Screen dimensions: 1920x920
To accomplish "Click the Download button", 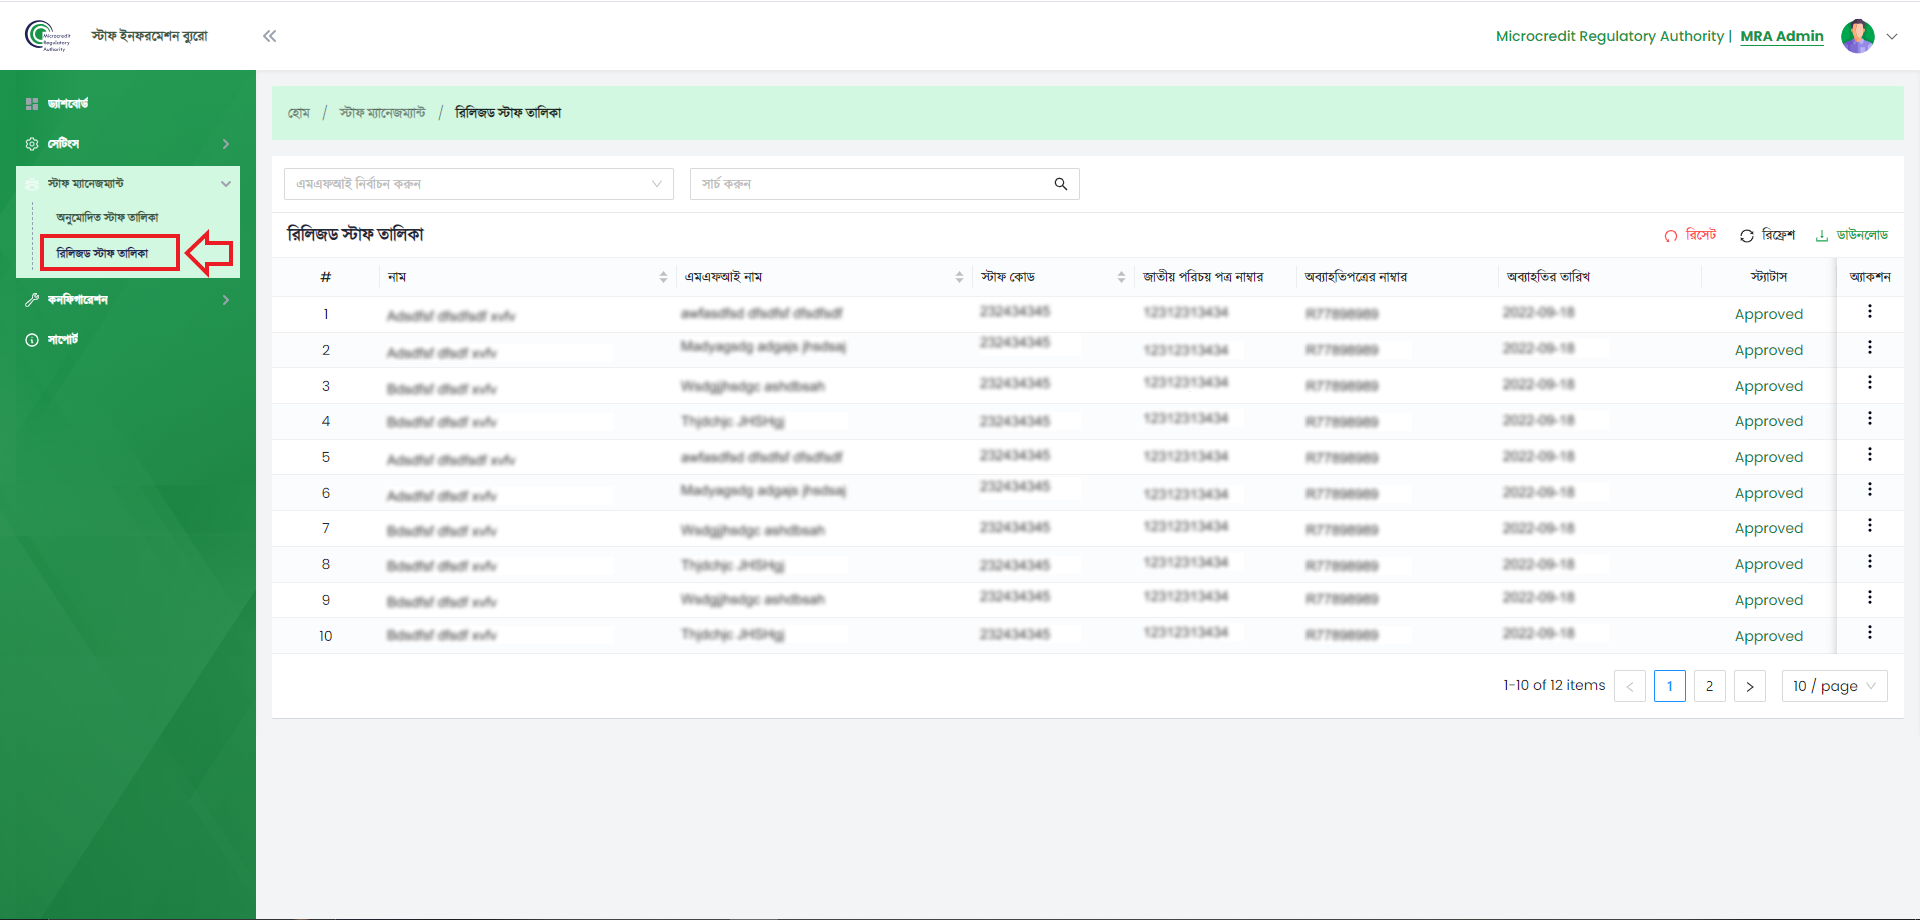I will coord(1851,235).
